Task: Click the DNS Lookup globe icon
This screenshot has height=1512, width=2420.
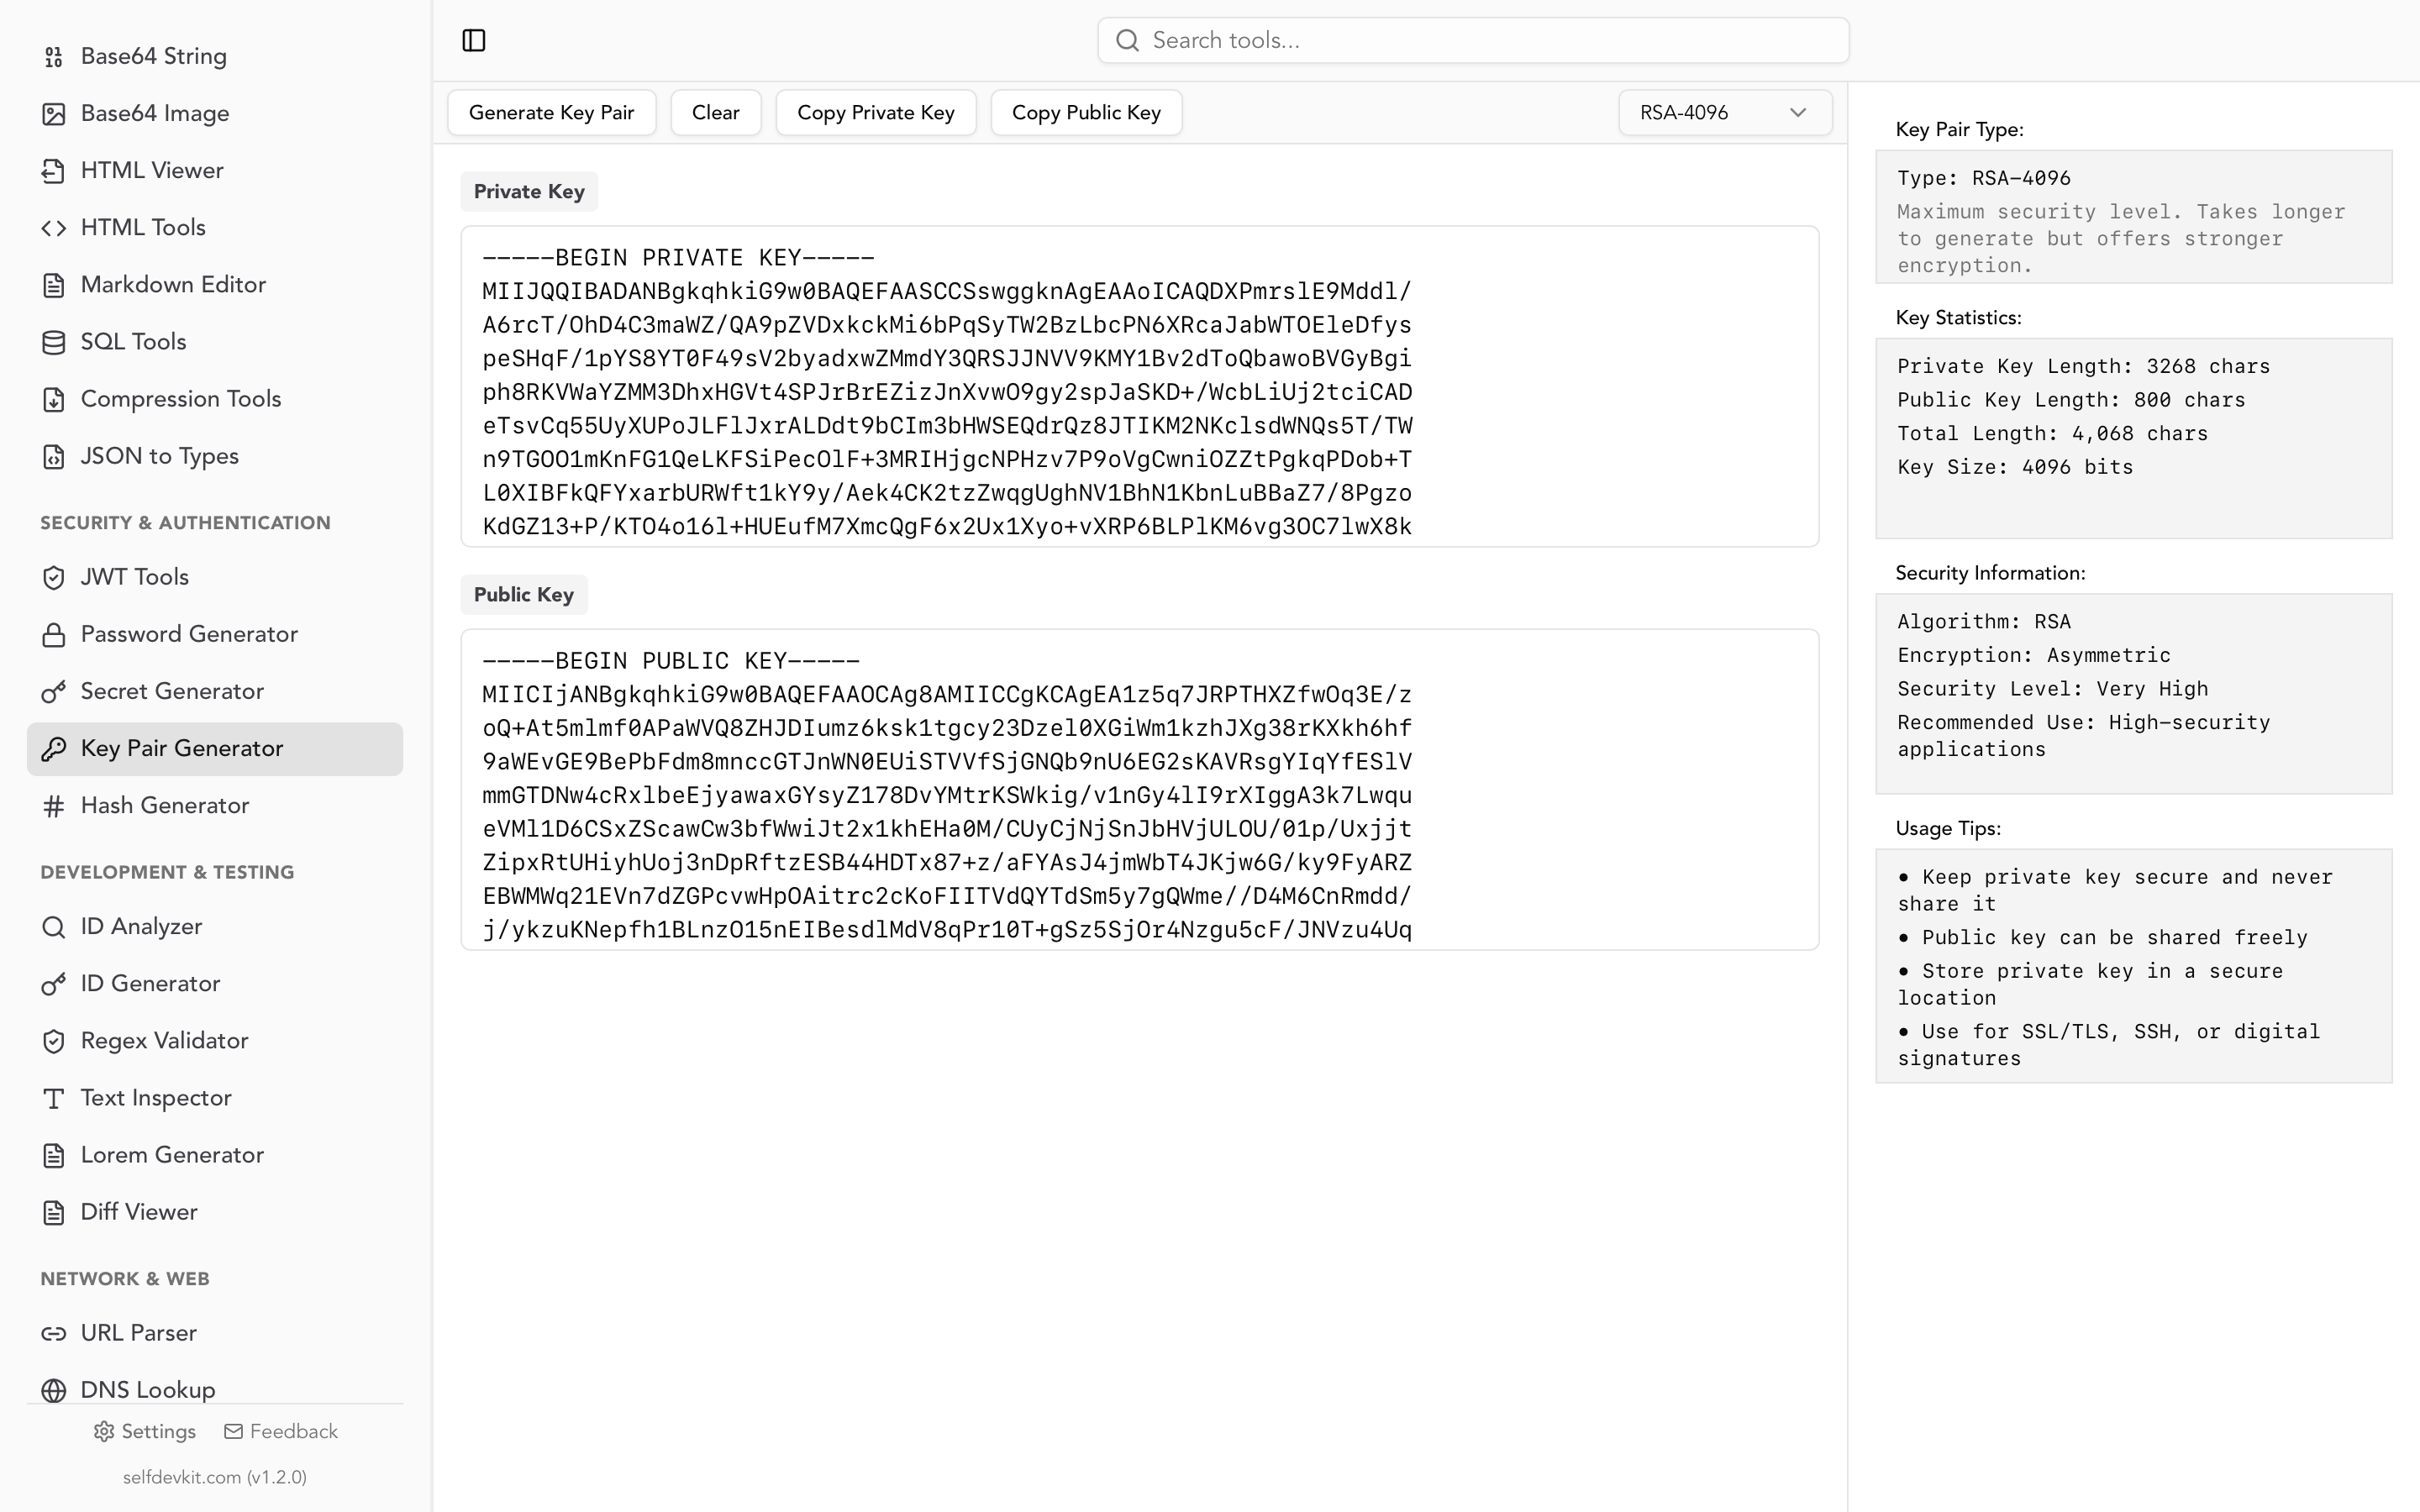Action: pyautogui.click(x=54, y=1389)
